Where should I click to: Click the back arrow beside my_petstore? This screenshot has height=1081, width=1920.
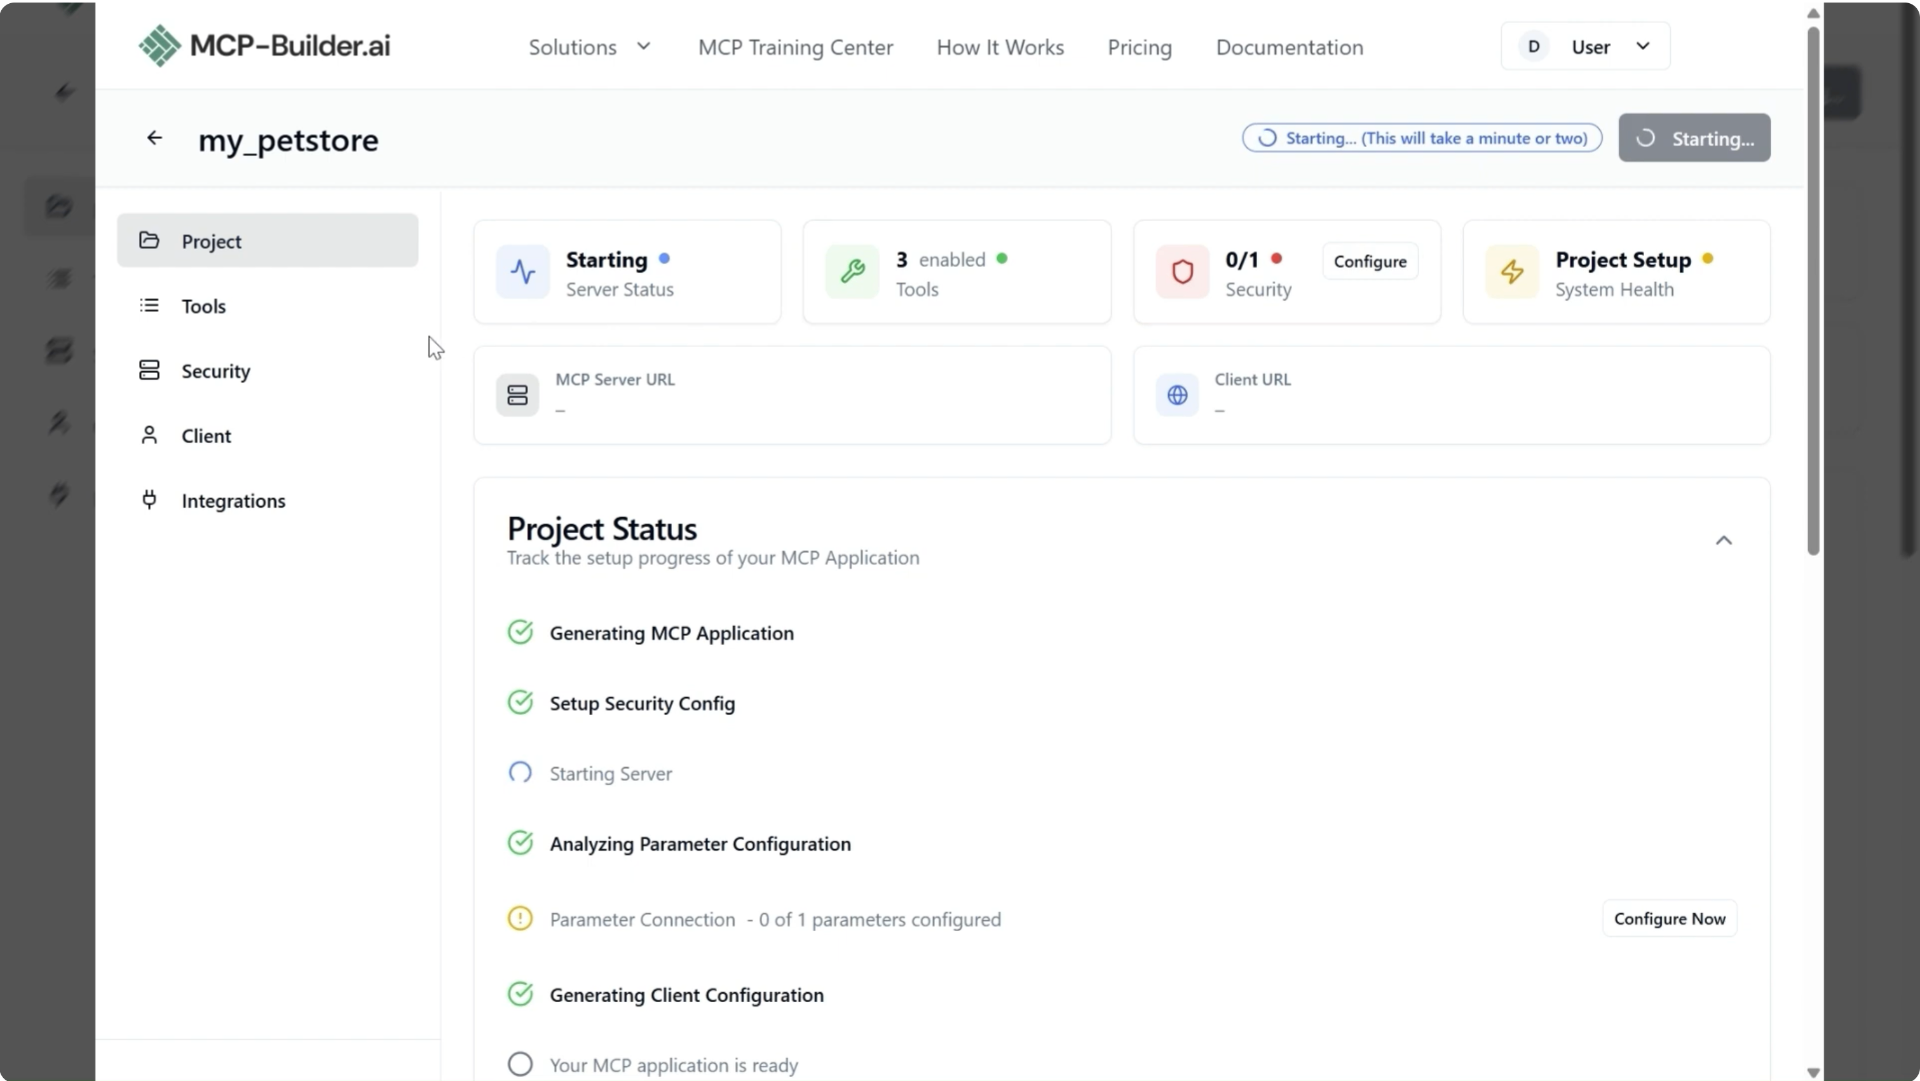[154, 138]
